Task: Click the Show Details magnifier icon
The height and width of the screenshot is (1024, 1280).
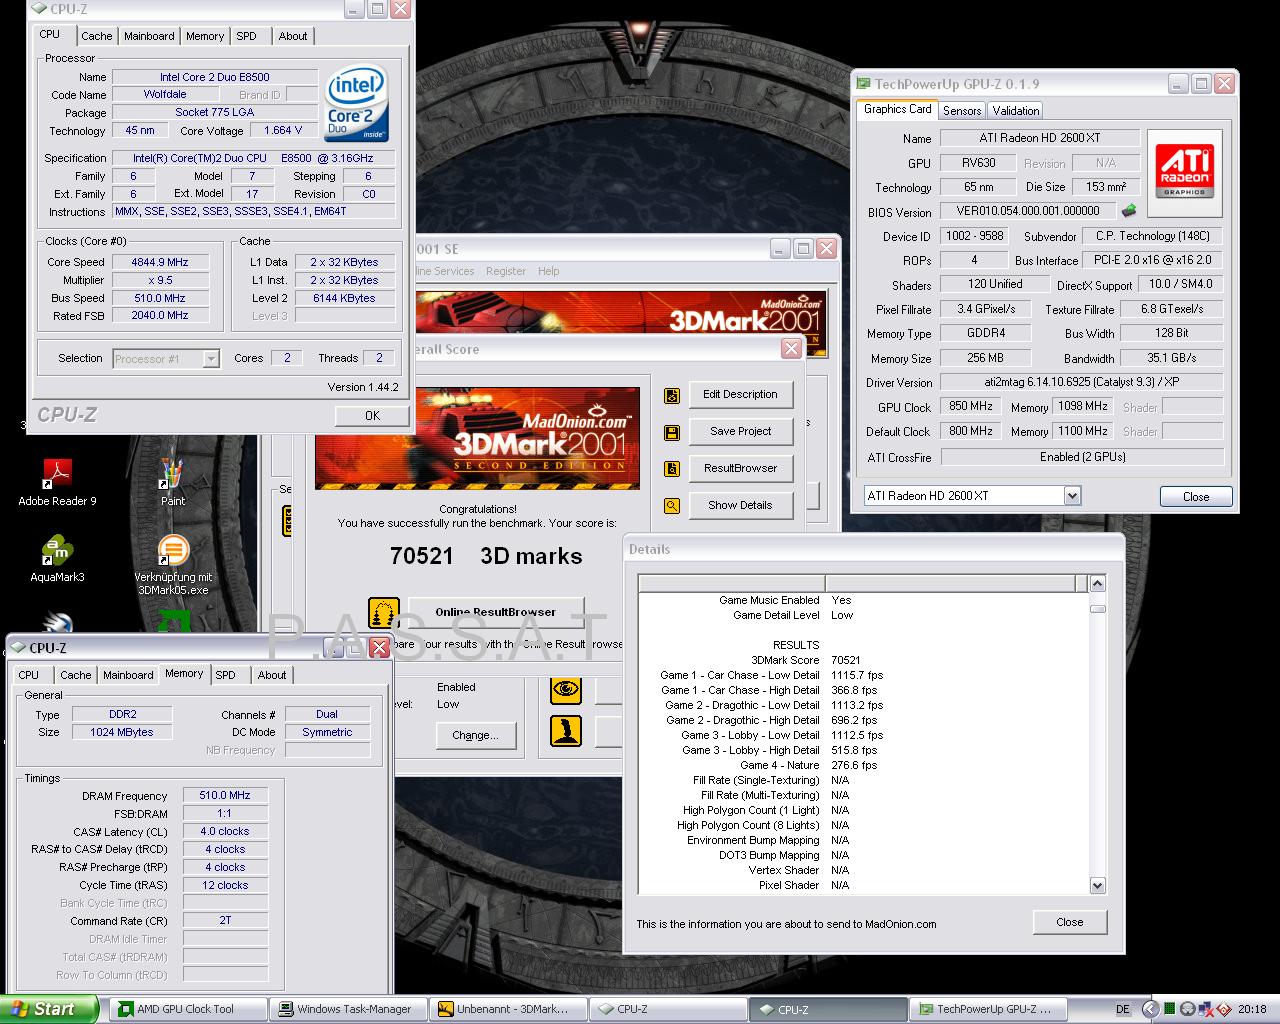Action: 671,506
